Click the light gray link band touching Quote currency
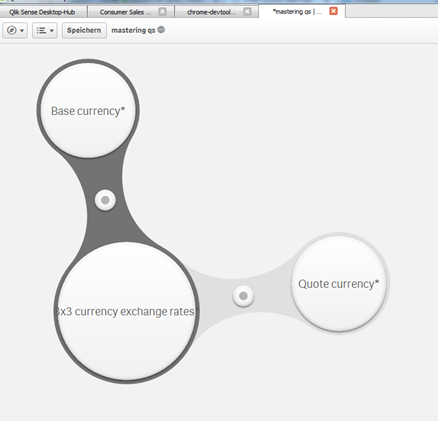Viewport: 438px width, 421px height. (273, 293)
